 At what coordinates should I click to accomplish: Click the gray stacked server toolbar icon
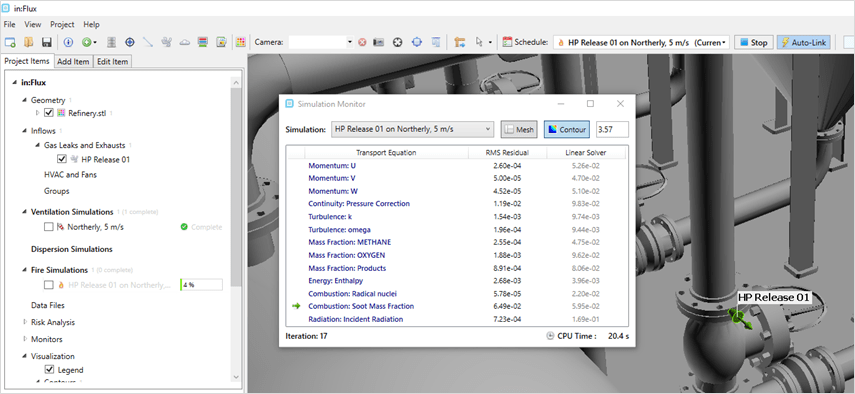click(111, 42)
